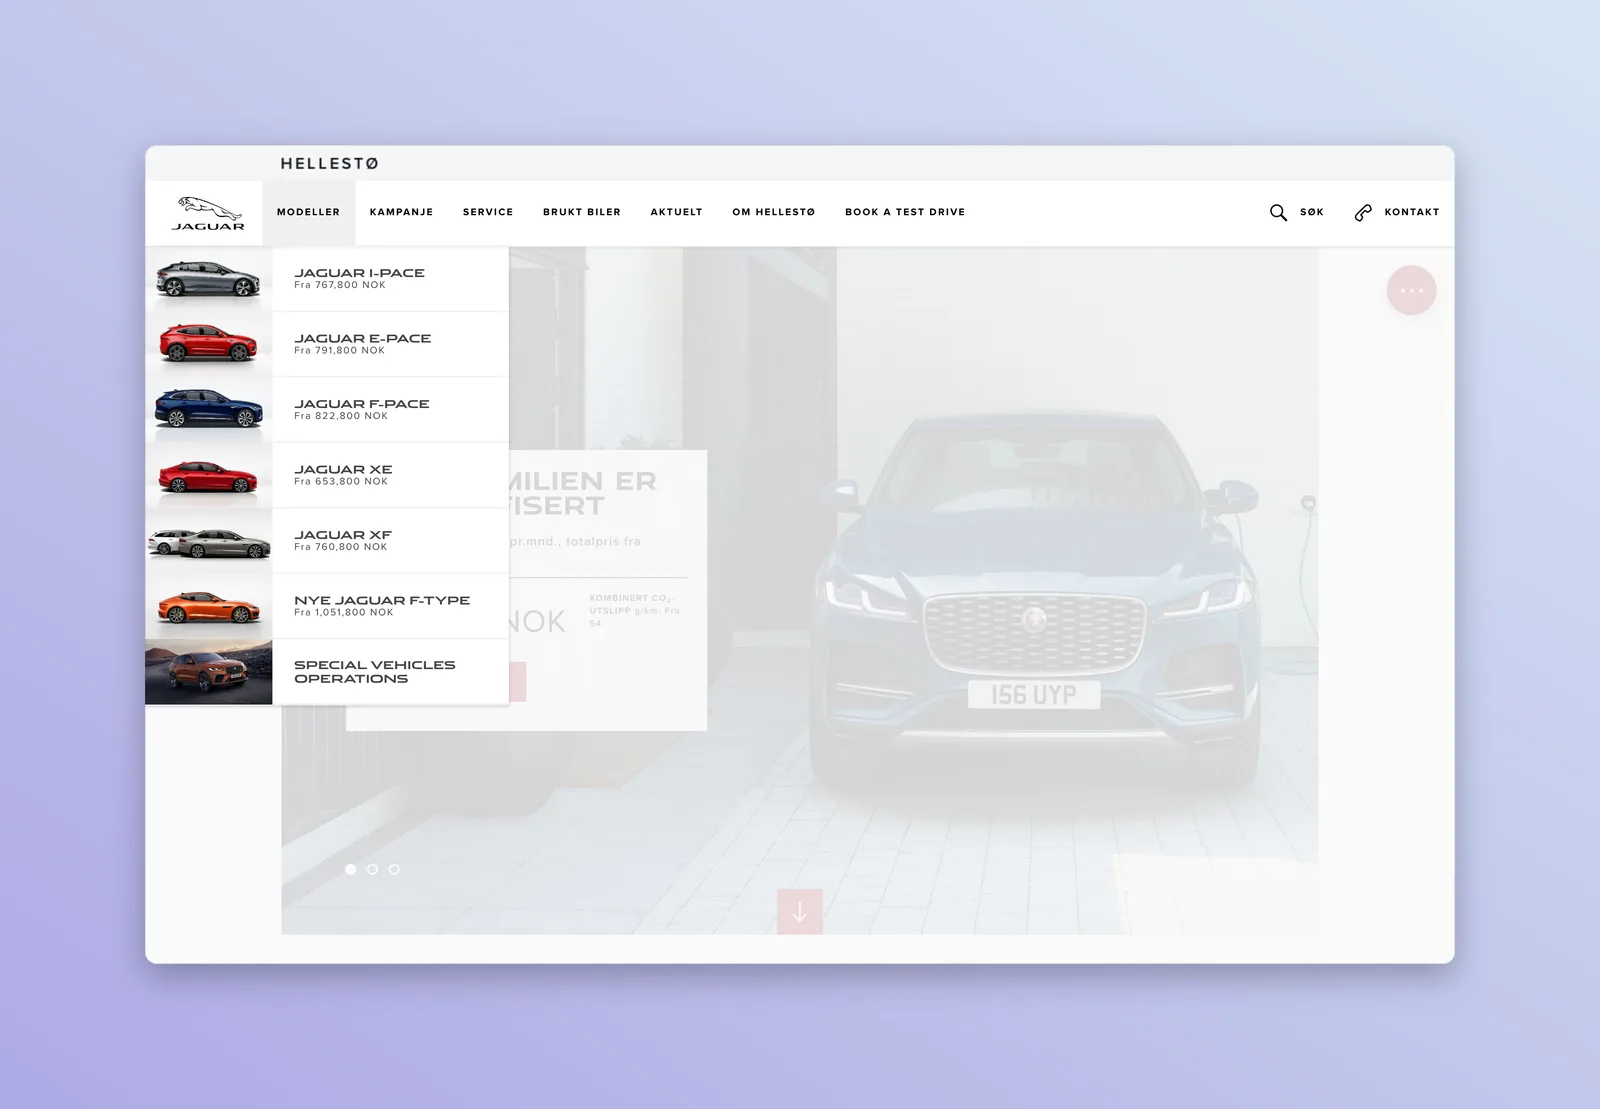Select Aktuelt in the navigation bar
1600x1109 pixels.
(x=676, y=212)
